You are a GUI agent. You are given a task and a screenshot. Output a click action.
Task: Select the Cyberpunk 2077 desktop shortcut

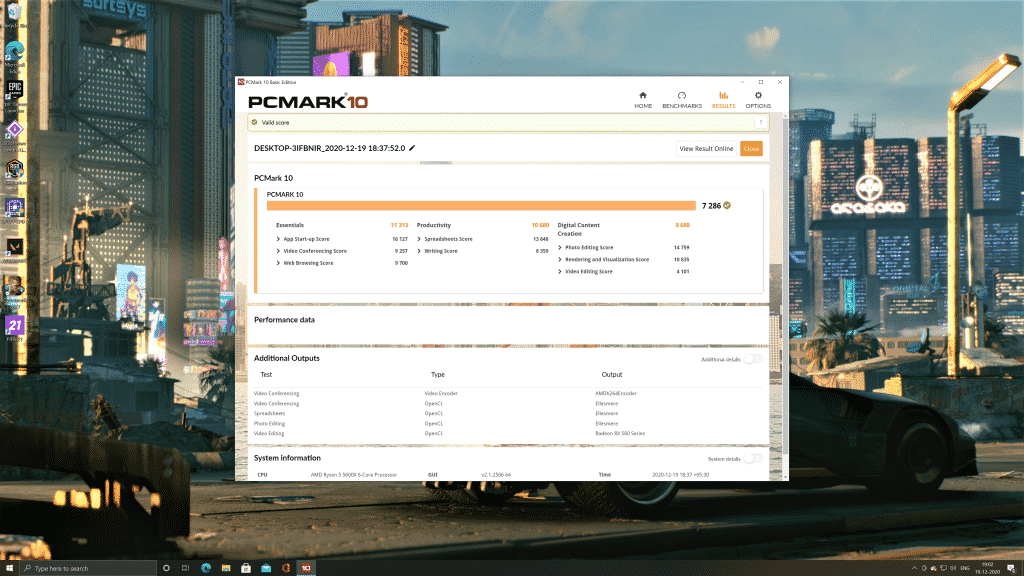pyautogui.click(x=14, y=291)
